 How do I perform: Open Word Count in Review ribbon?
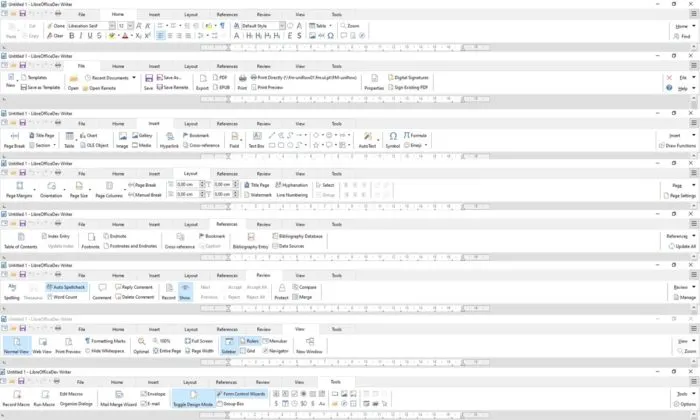pos(62,297)
